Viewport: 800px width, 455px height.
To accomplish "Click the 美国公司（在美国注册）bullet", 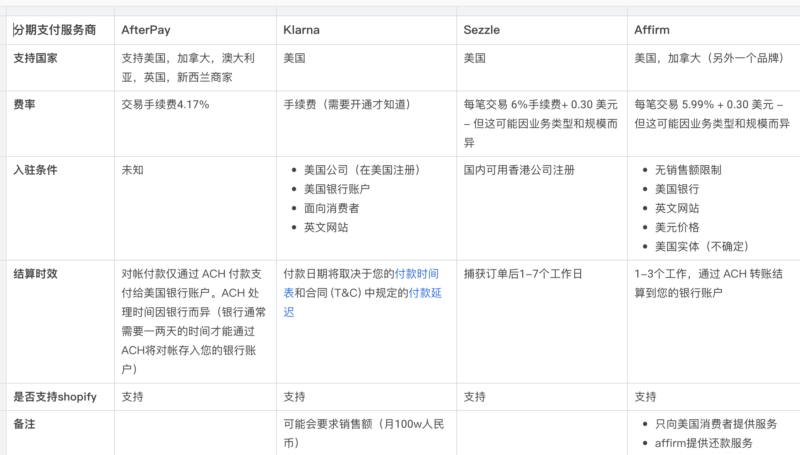I will click(361, 170).
